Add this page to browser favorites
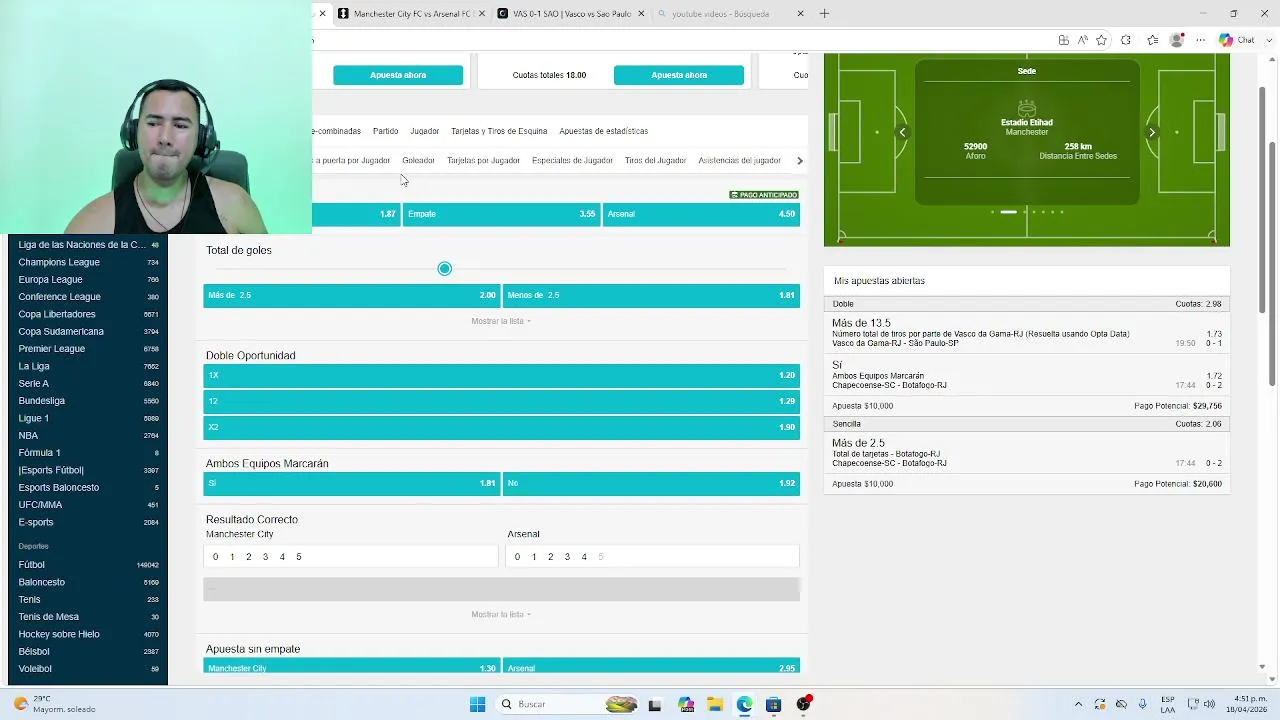 pos(1101,40)
